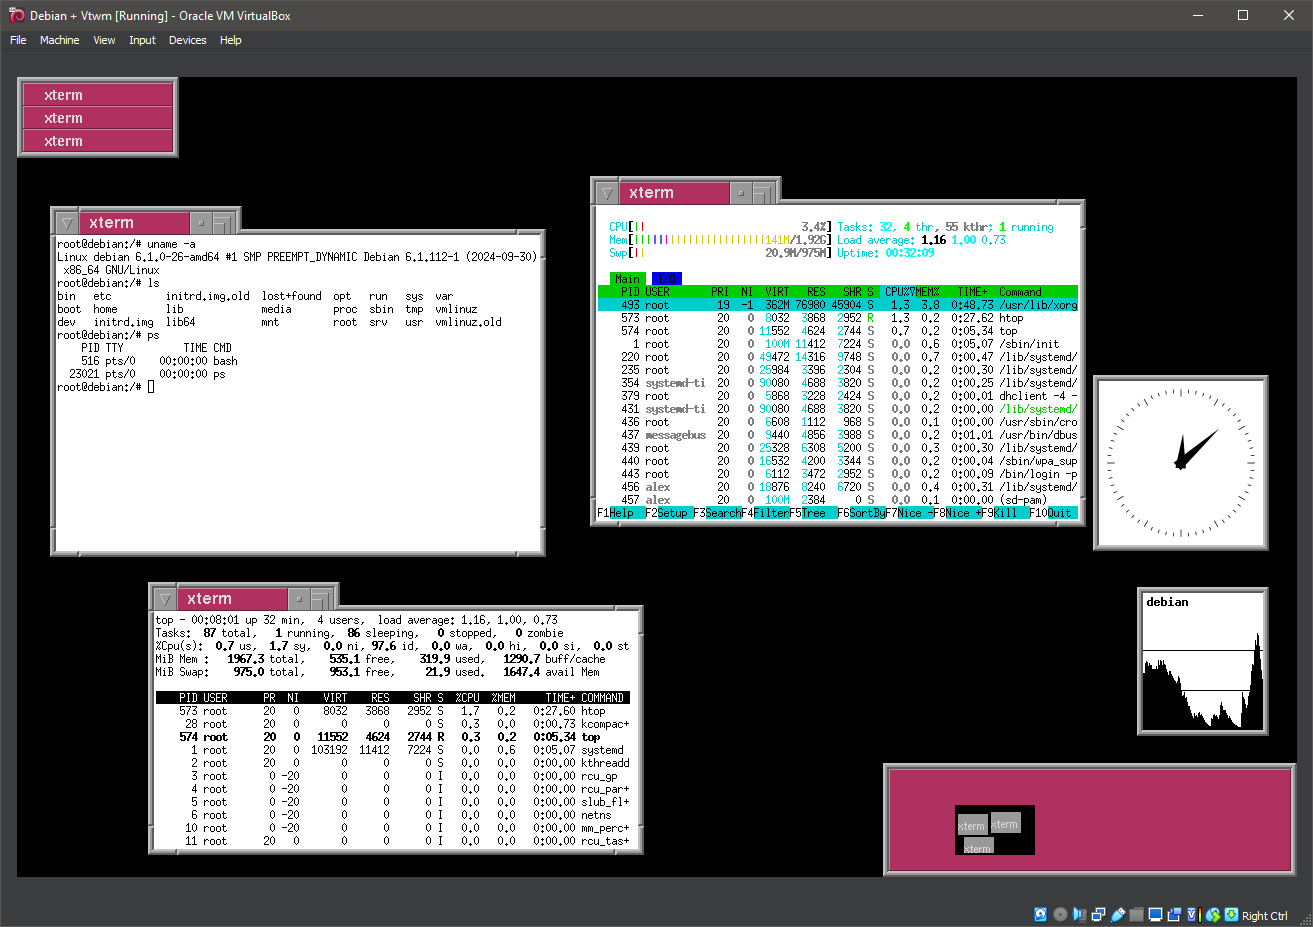Click the mouse integration status icon
1313x927 pixels.
tap(1213, 914)
